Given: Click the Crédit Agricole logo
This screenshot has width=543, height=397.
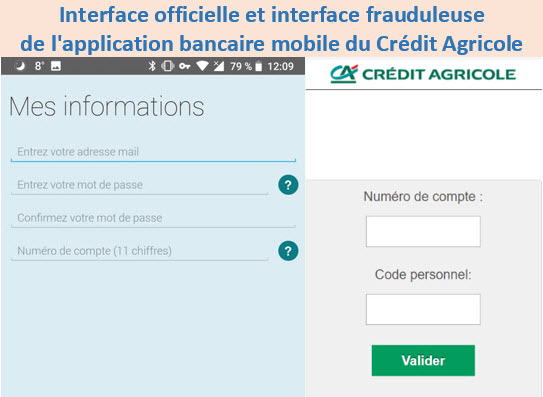Looking at the screenshot, I should coord(423,74).
